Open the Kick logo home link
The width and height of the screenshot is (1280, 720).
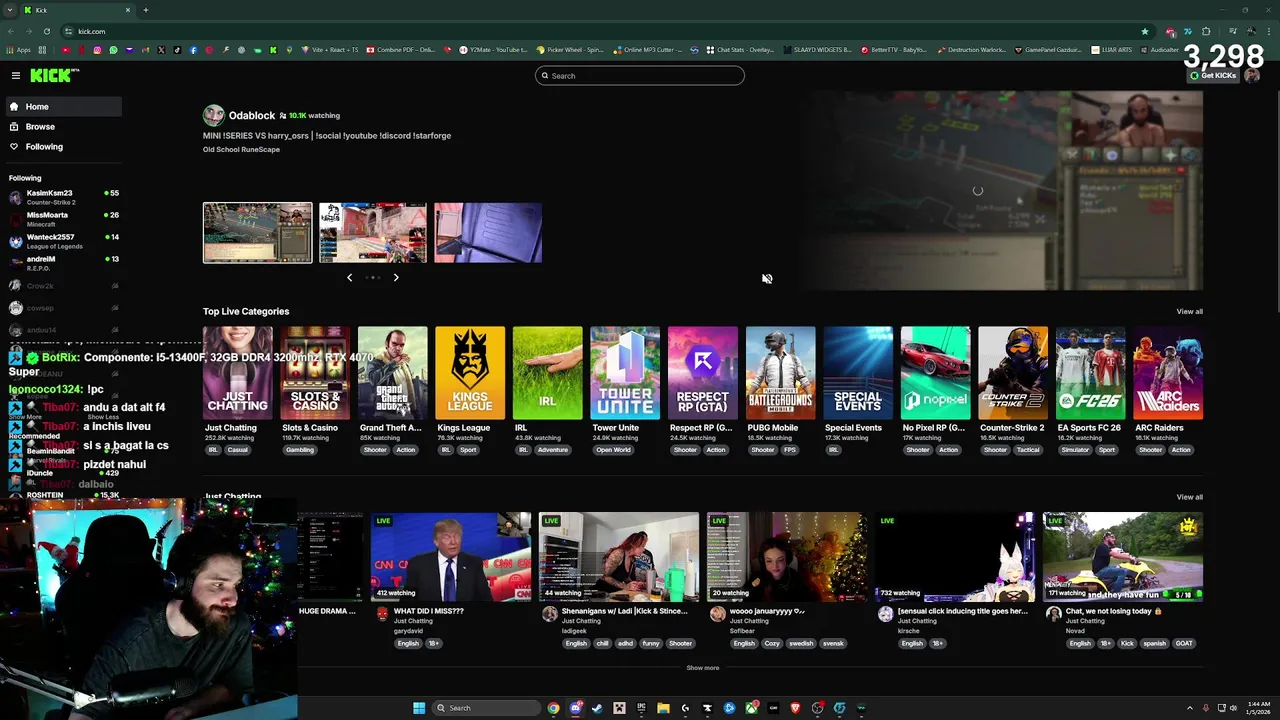[x=54, y=76]
